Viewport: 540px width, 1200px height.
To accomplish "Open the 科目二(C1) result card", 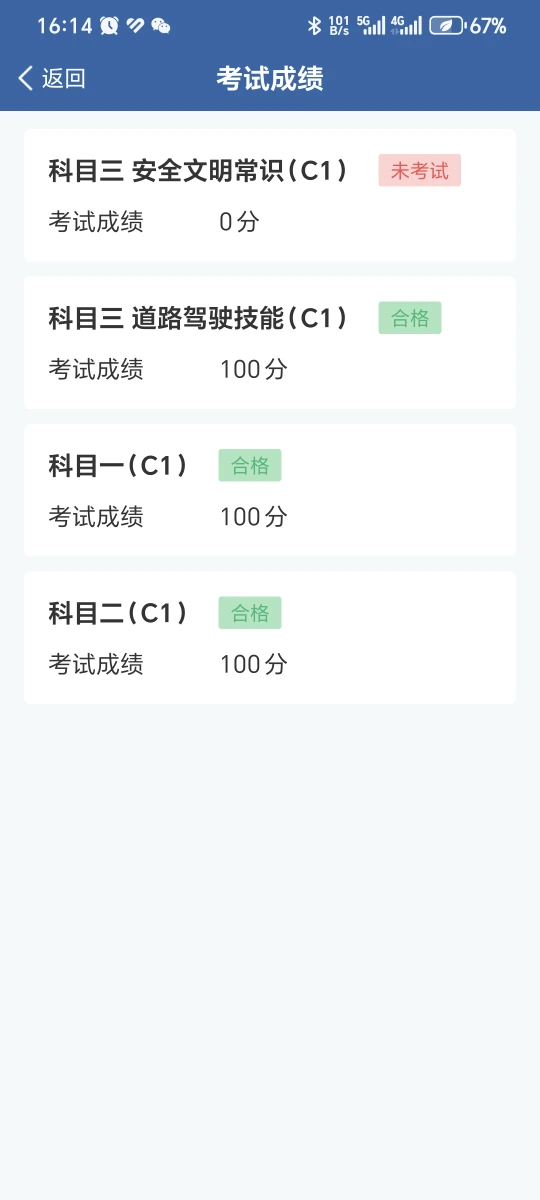I will coord(270,637).
